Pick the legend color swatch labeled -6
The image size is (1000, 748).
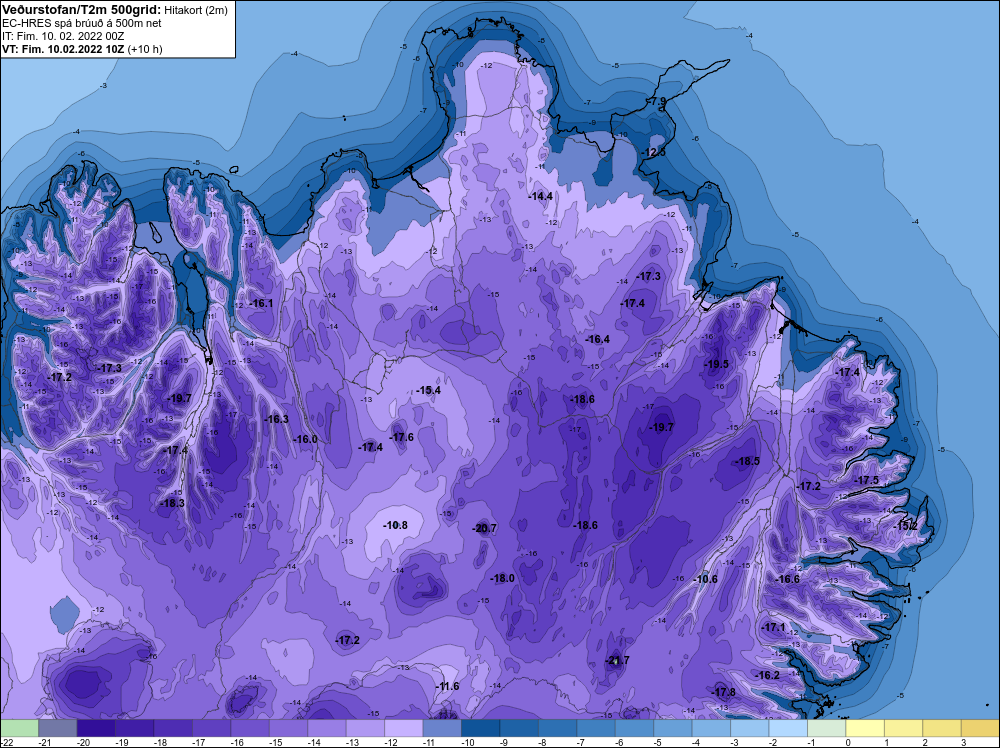635,728
